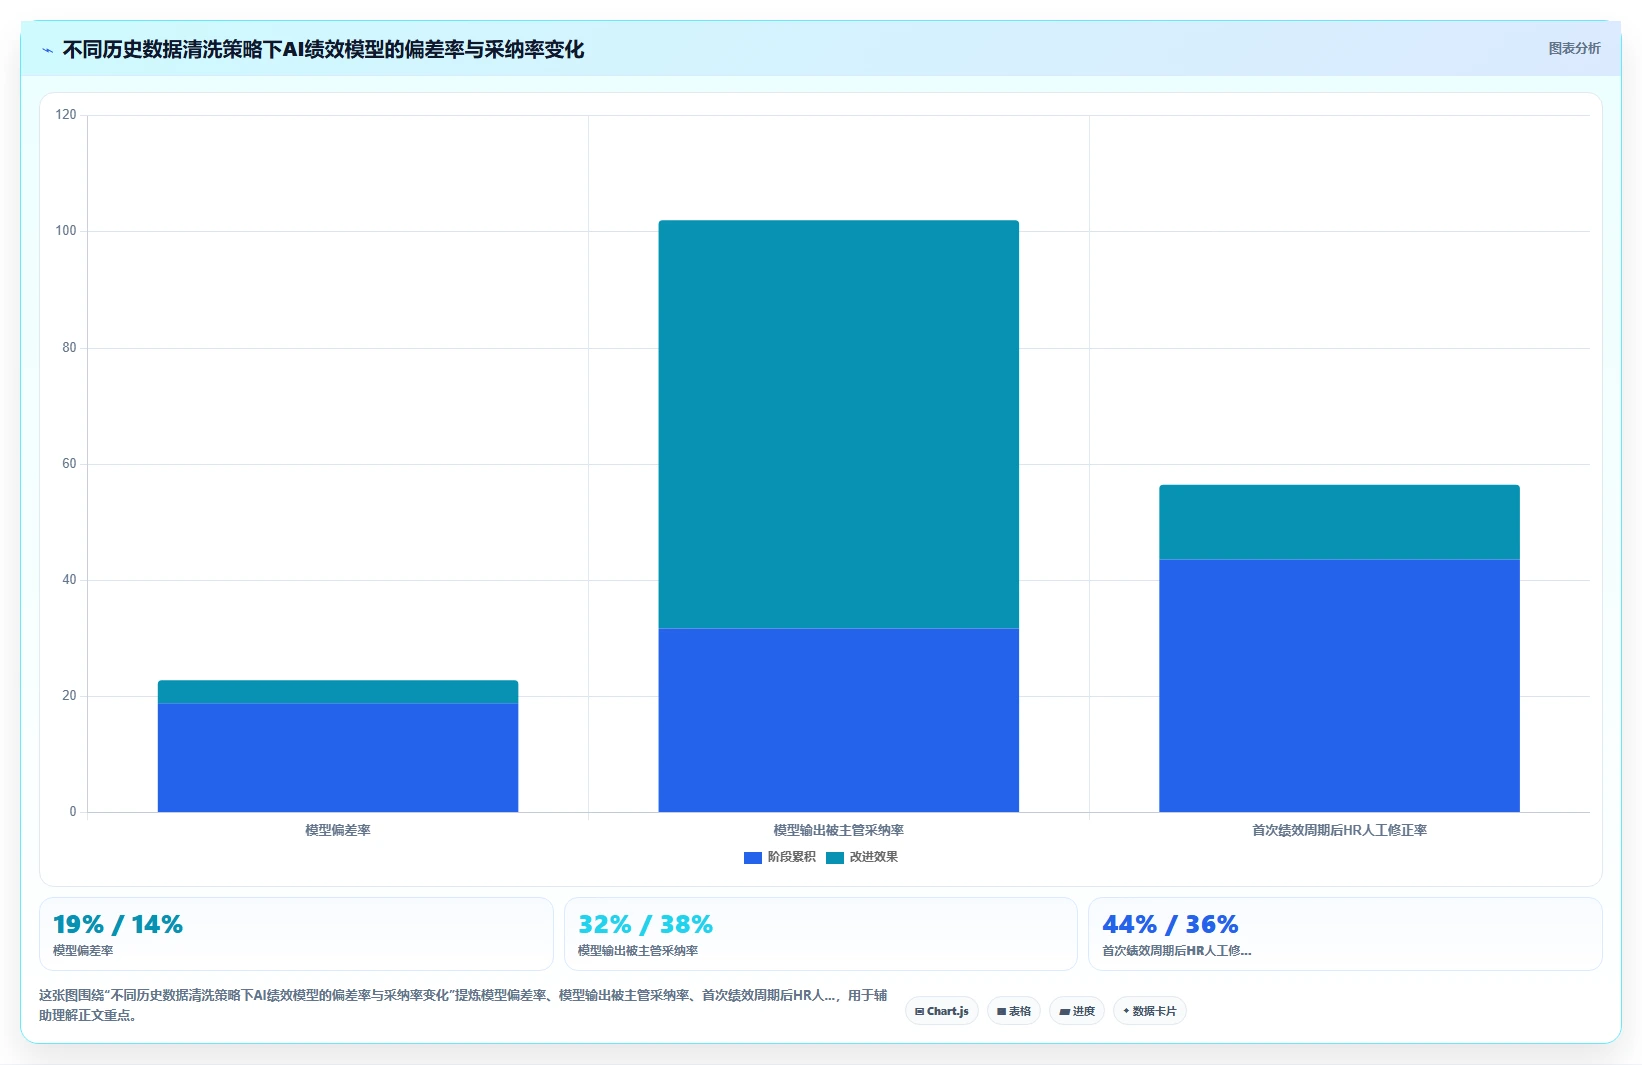
Task: Click the square icon in the 表格 tag
Action: point(1001,1011)
